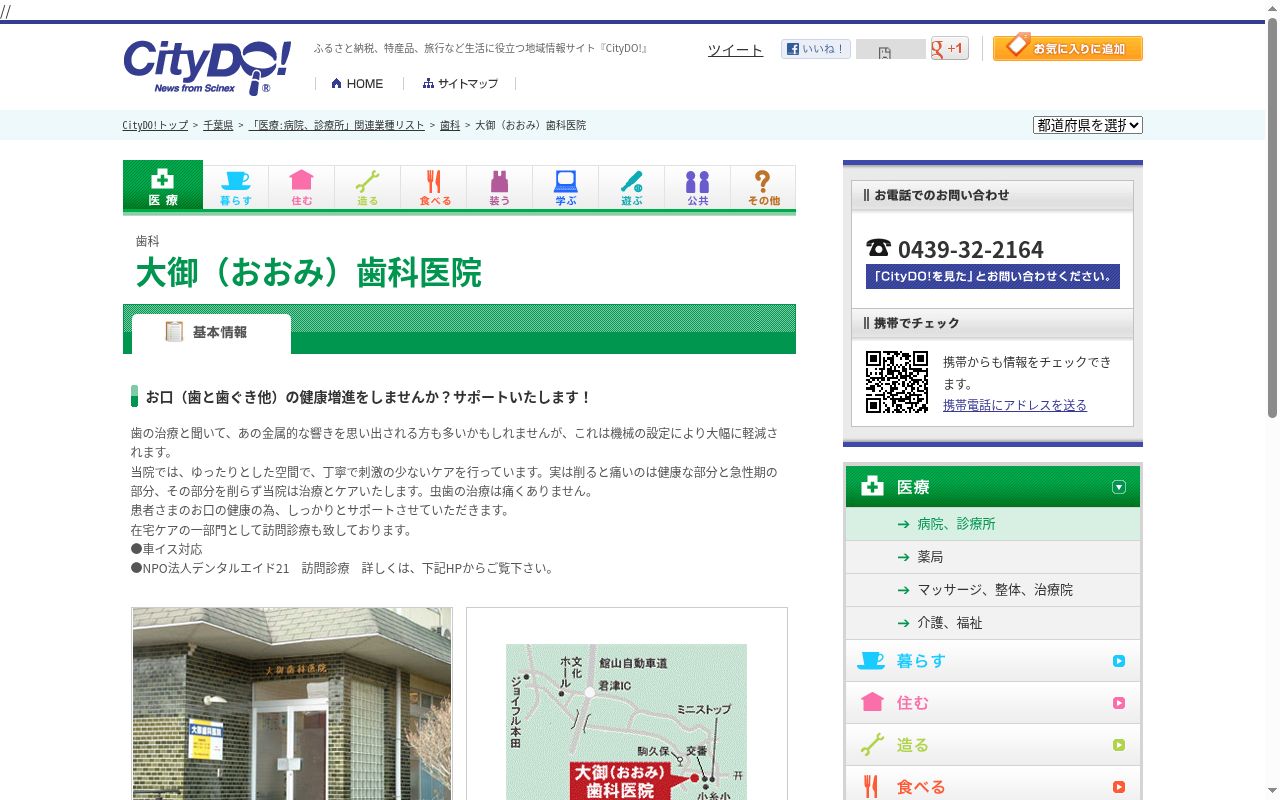Click 携帯電話にアドレスを送る link

(x=1015, y=405)
